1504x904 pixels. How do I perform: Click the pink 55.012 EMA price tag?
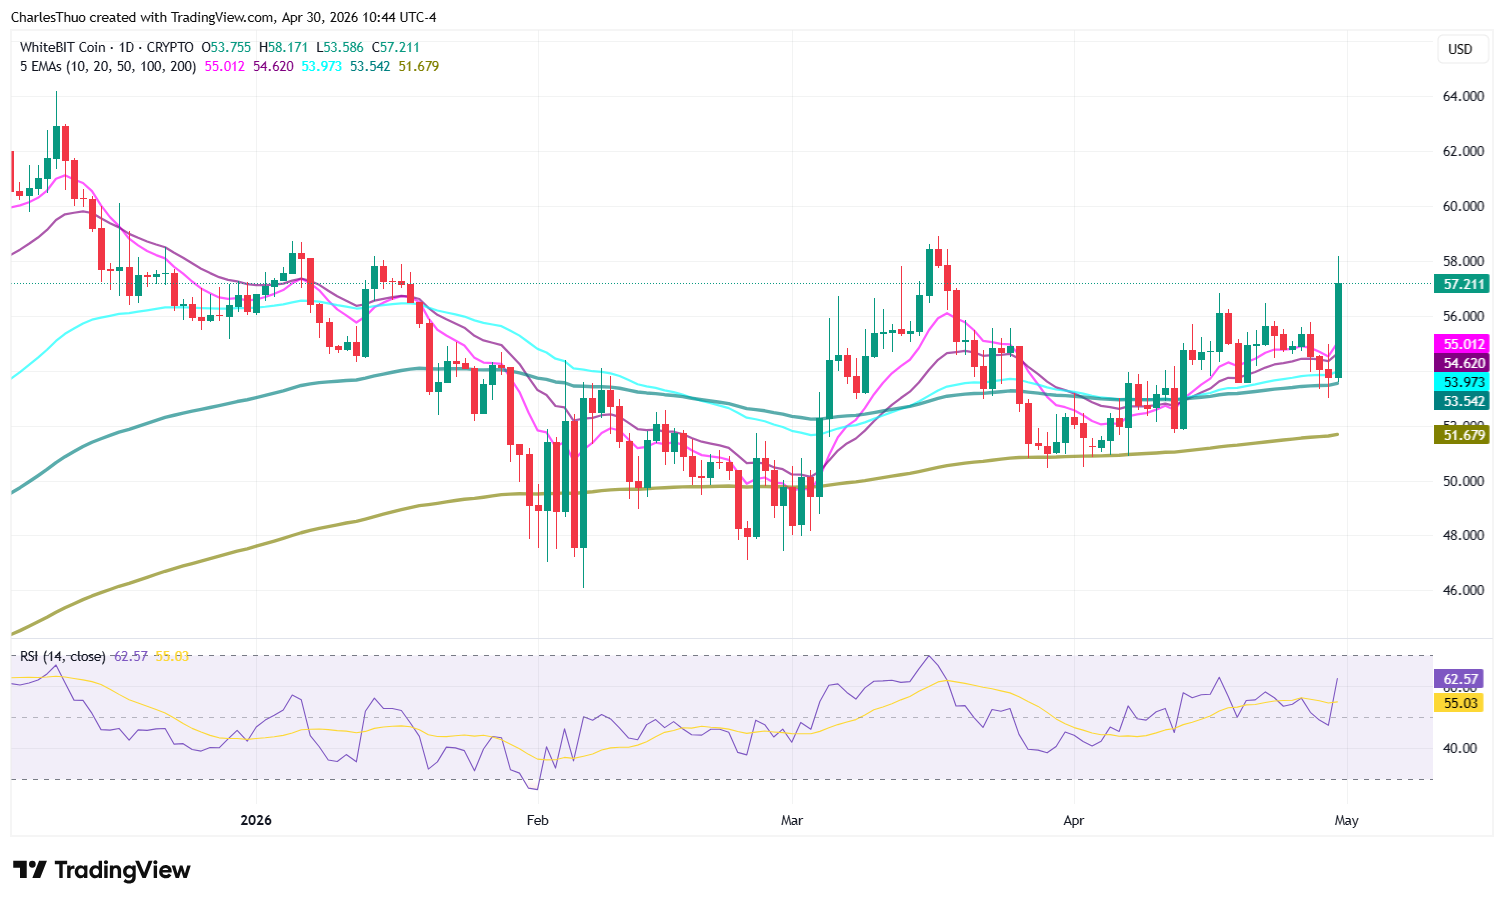pos(1464,344)
